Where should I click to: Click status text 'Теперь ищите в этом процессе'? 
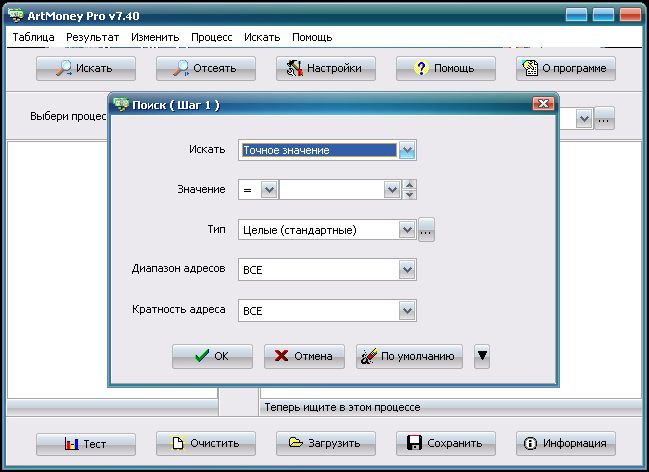342,408
